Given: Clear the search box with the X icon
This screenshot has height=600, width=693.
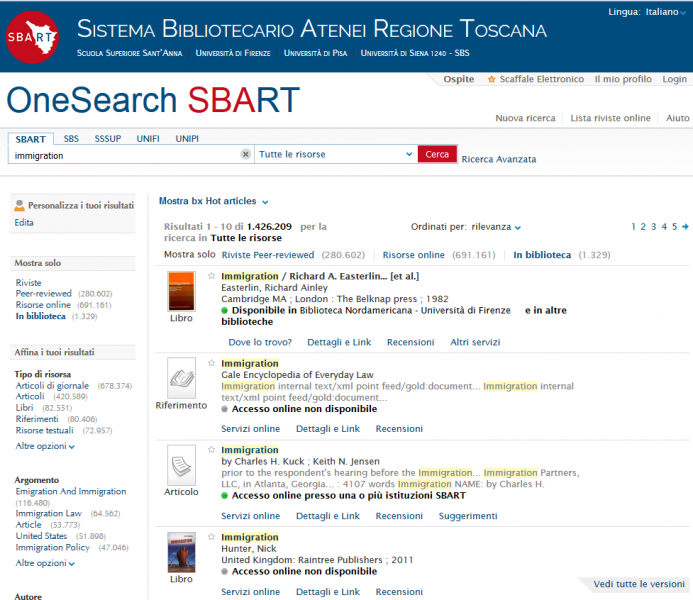Looking at the screenshot, I should coord(246,155).
